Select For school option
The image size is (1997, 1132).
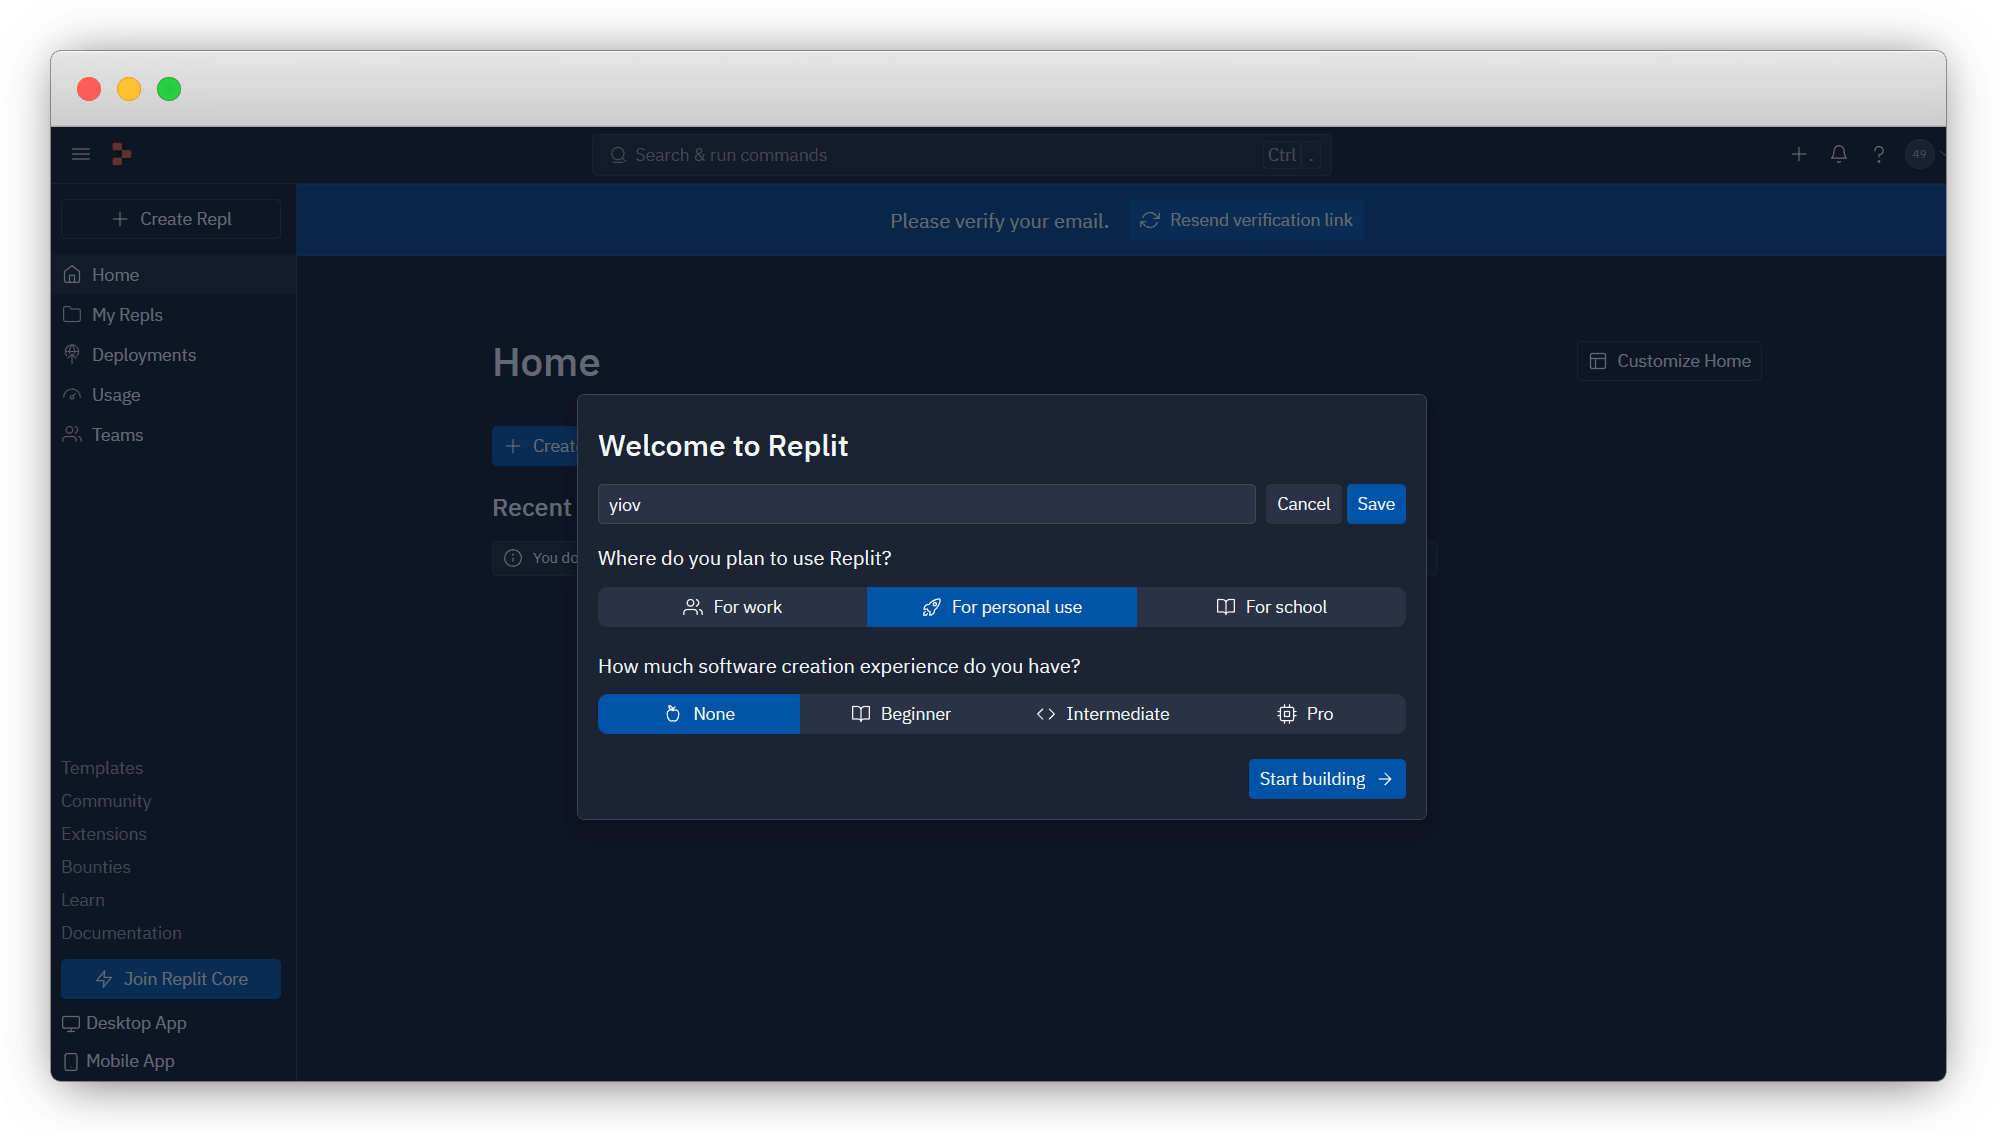point(1271,607)
